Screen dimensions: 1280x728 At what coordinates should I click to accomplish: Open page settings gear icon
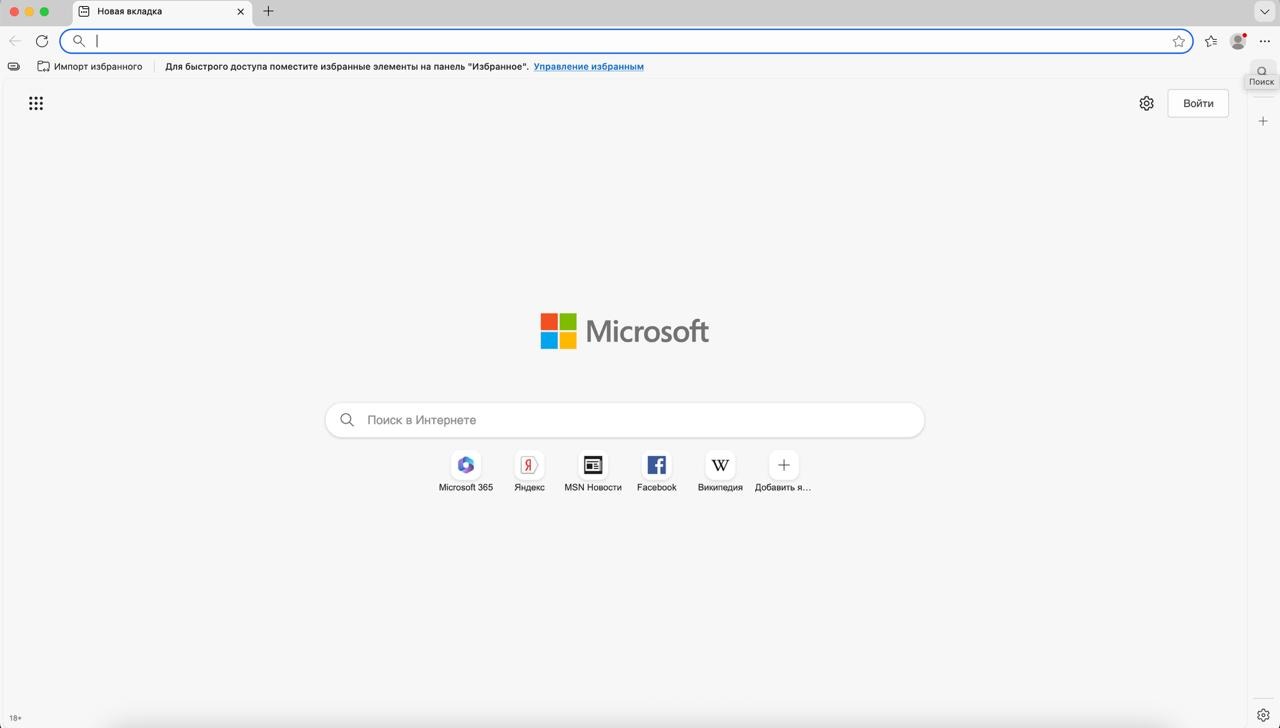(x=1146, y=103)
